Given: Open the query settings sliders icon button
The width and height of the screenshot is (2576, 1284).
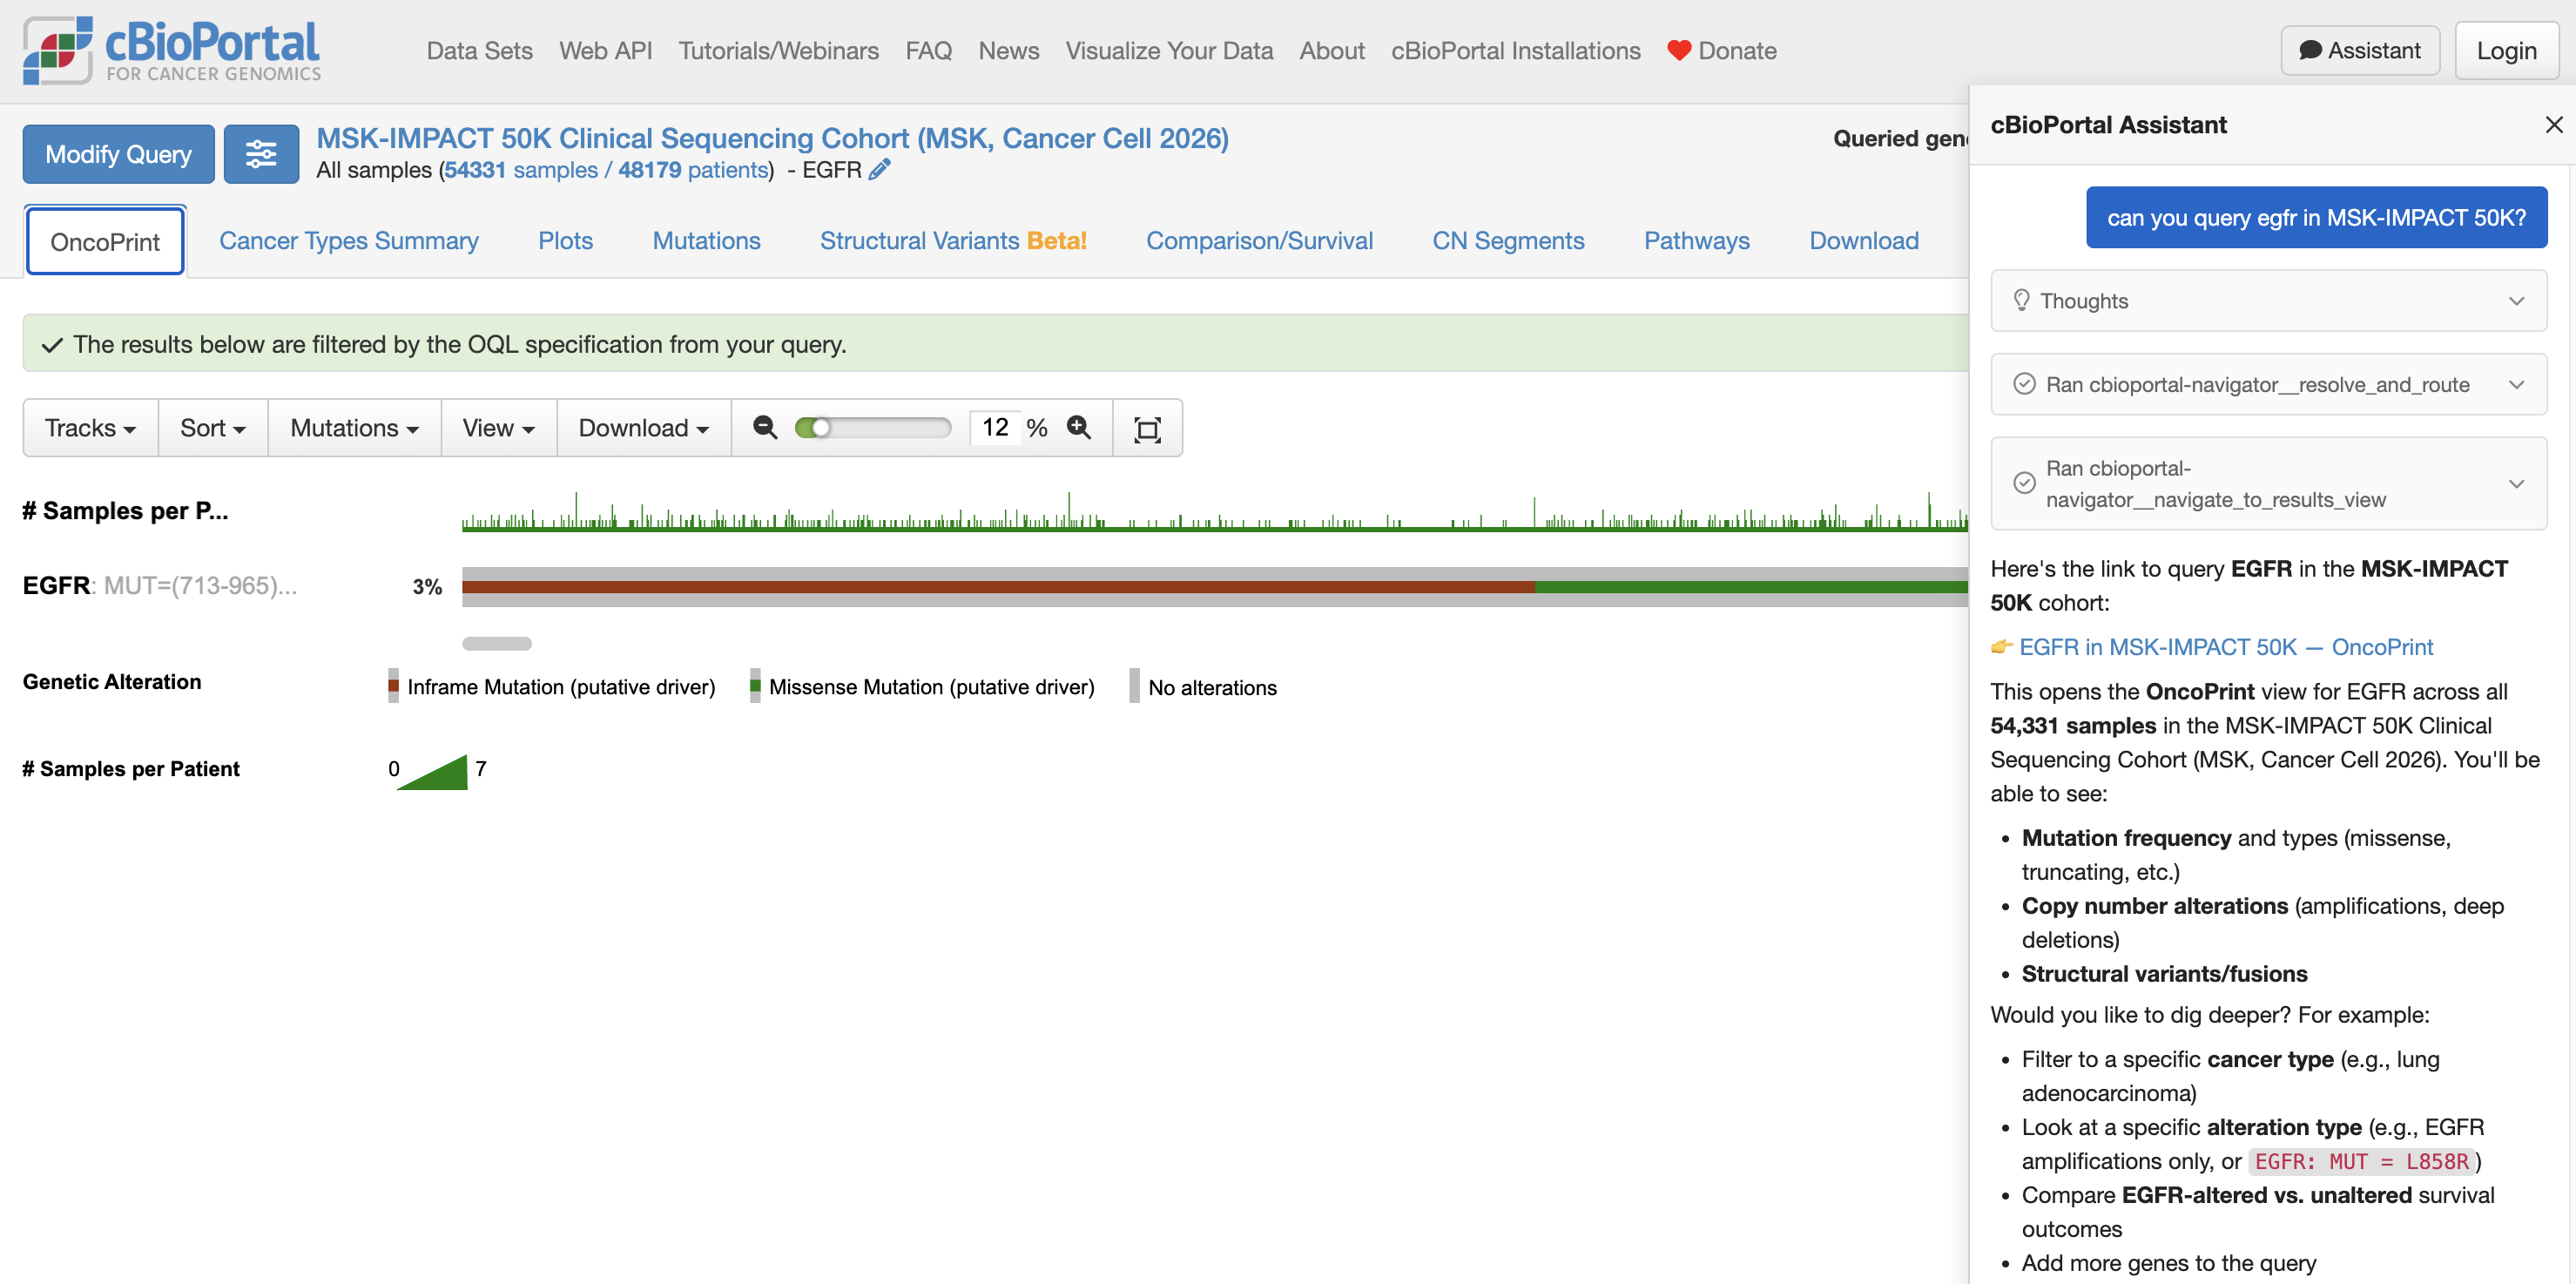Looking at the screenshot, I should pyautogui.click(x=261, y=154).
